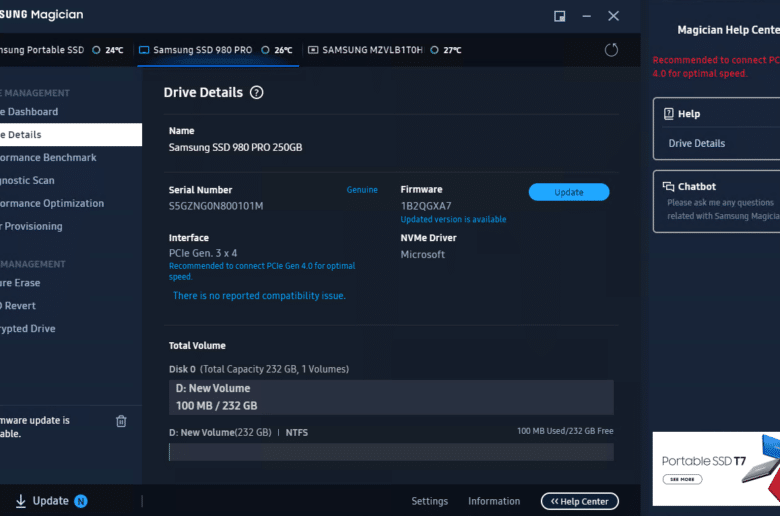The width and height of the screenshot is (780, 516).
Task: Click 'There is no reported compatibility issue' link
Action: coord(259,296)
